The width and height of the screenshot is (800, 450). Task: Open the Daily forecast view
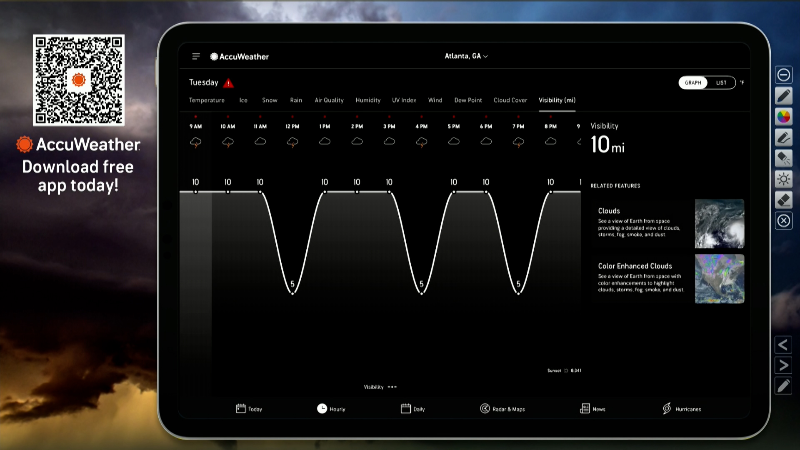click(413, 409)
